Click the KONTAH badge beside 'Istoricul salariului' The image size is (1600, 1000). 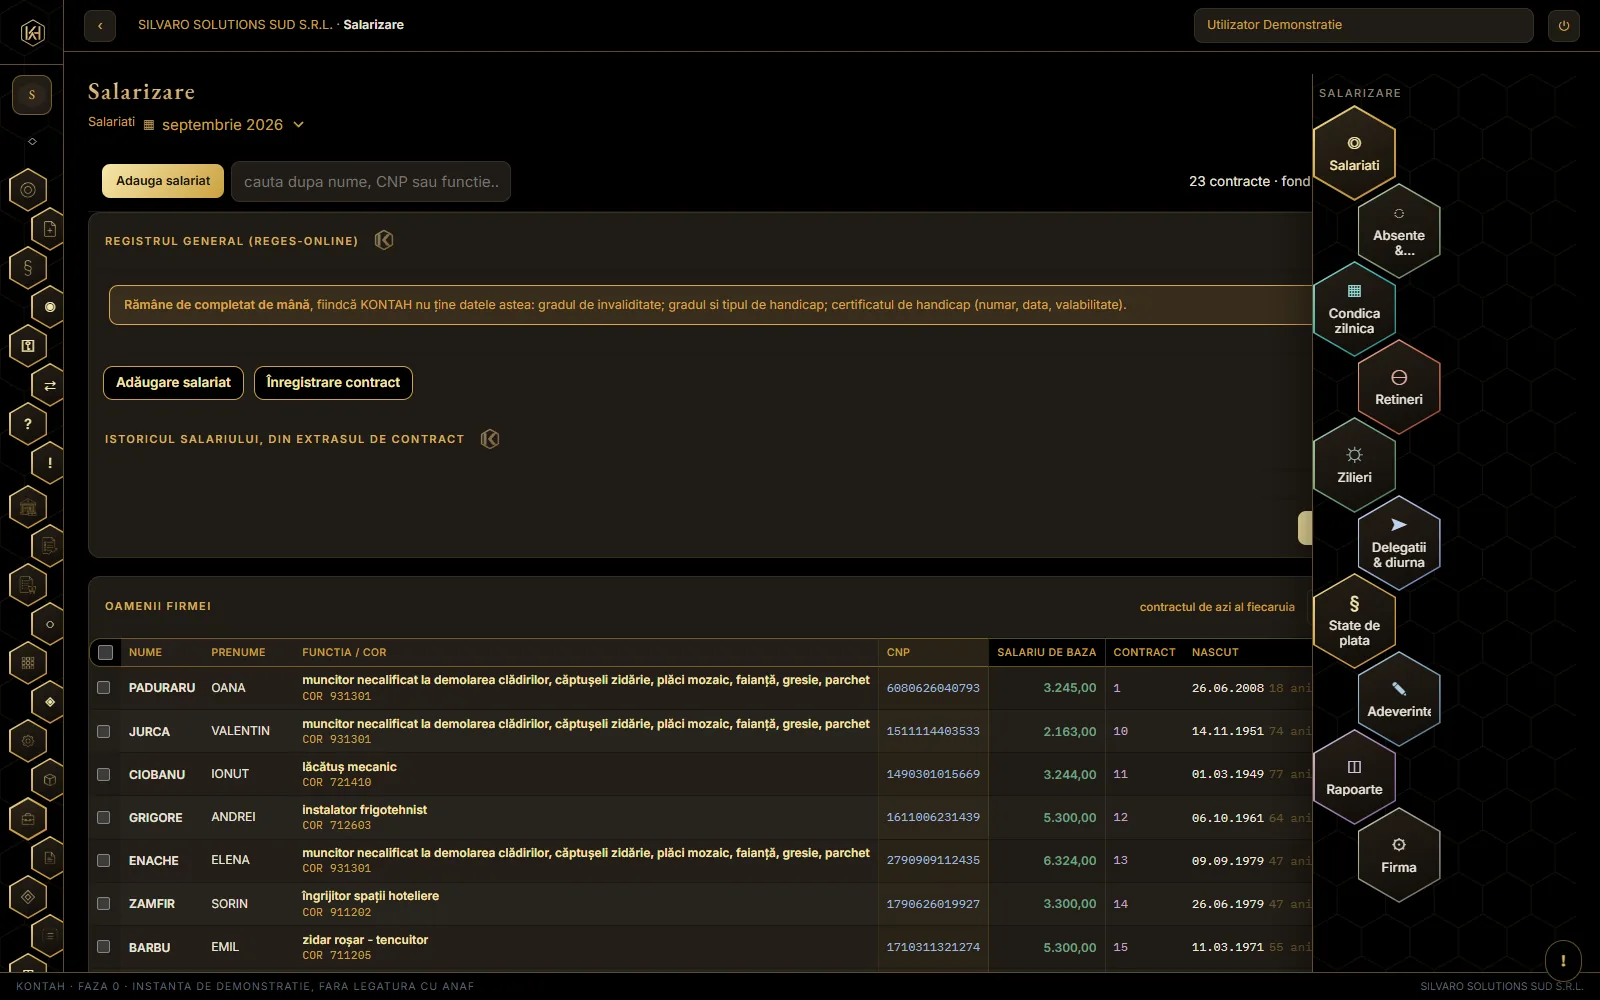[490, 439]
